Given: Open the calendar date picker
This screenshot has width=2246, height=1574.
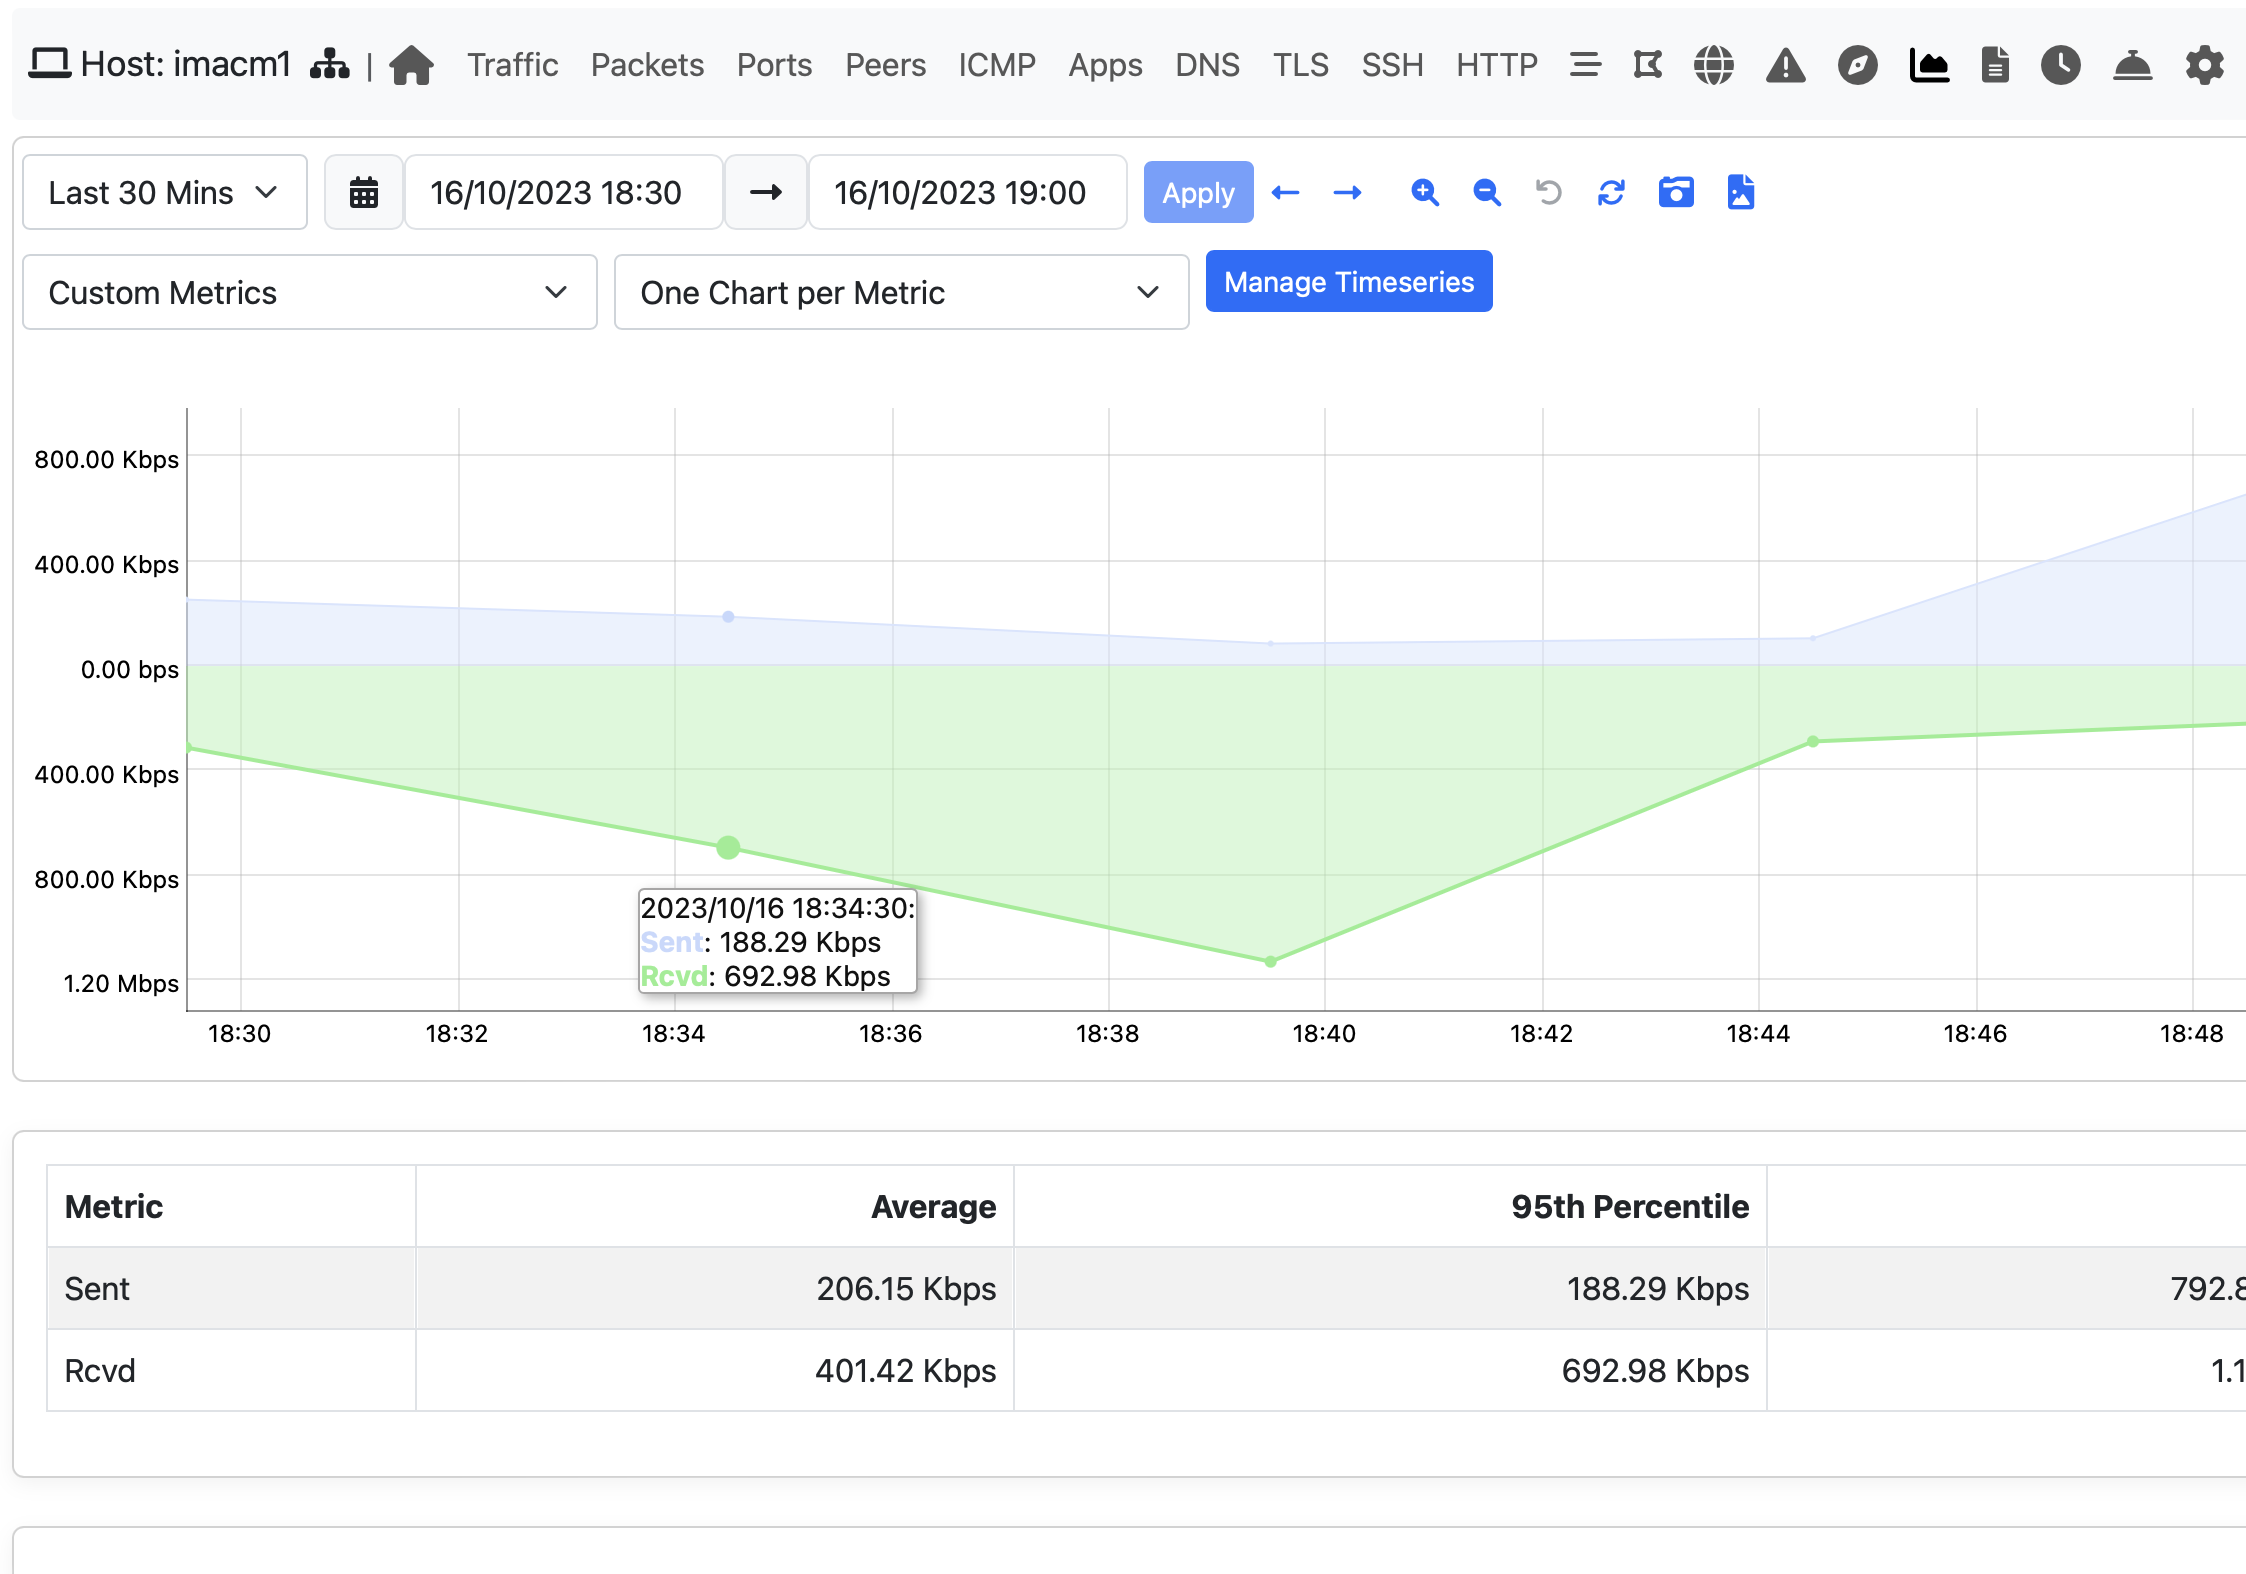Looking at the screenshot, I should (x=363, y=191).
